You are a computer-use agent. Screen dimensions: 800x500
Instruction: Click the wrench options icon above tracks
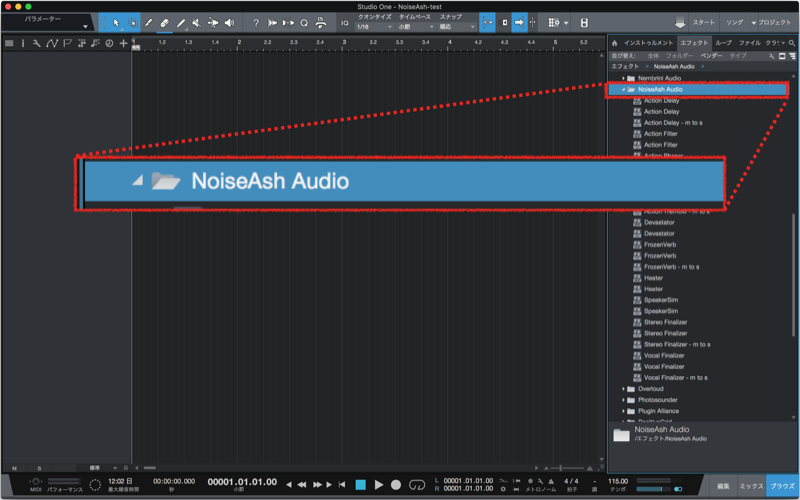[37, 43]
